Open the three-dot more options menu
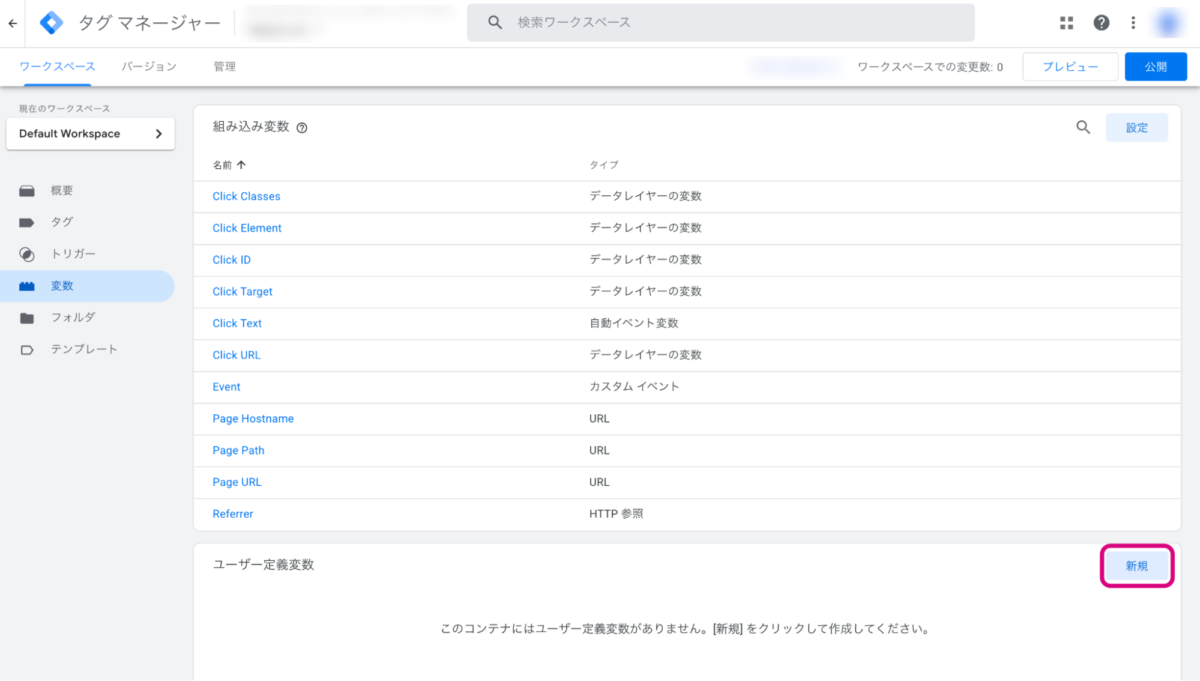Image resolution: width=1200 pixels, height=681 pixels. 1133,23
